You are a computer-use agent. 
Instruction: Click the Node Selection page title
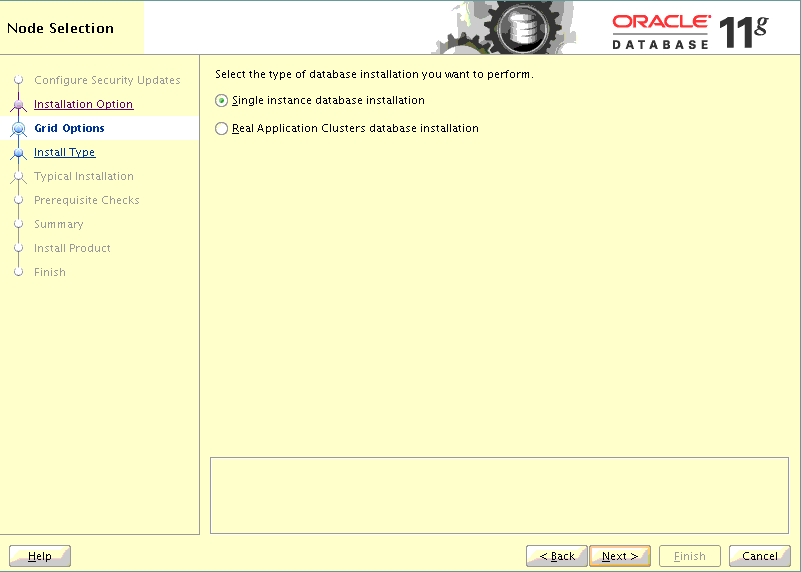[60, 28]
